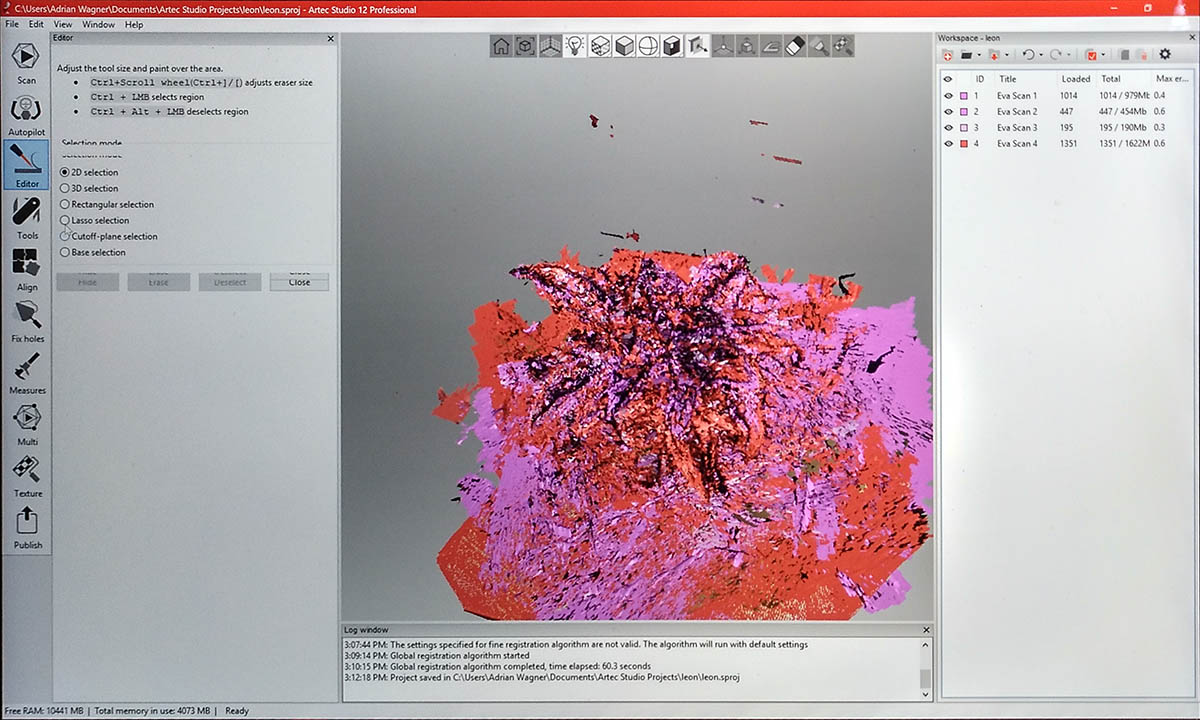Click the Deselect button in Editor panel
The width and height of the screenshot is (1200, 720).
(x=229, y=281)
